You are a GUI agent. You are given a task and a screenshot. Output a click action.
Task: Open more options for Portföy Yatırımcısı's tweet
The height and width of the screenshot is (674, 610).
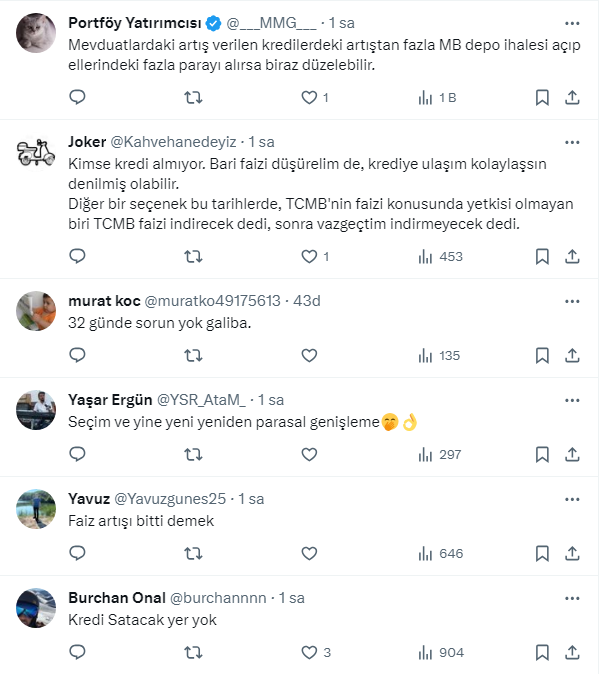(571, 22)
